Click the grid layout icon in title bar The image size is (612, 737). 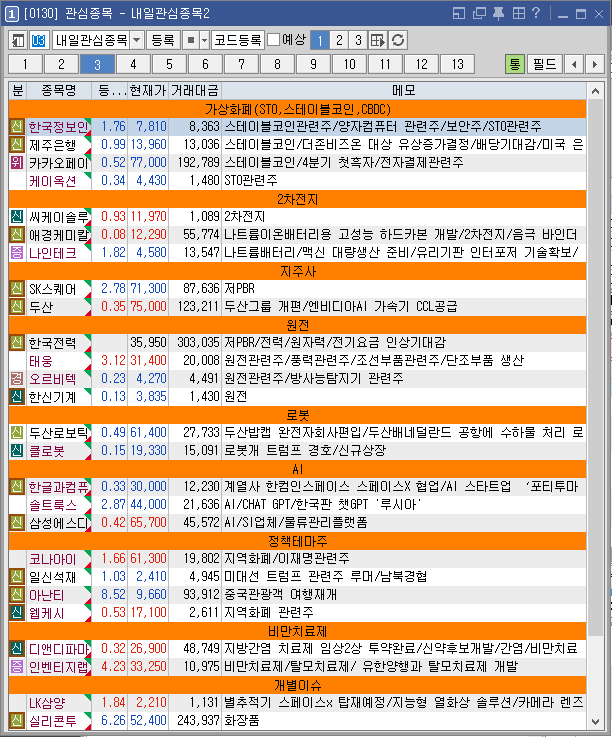(518, 13)
